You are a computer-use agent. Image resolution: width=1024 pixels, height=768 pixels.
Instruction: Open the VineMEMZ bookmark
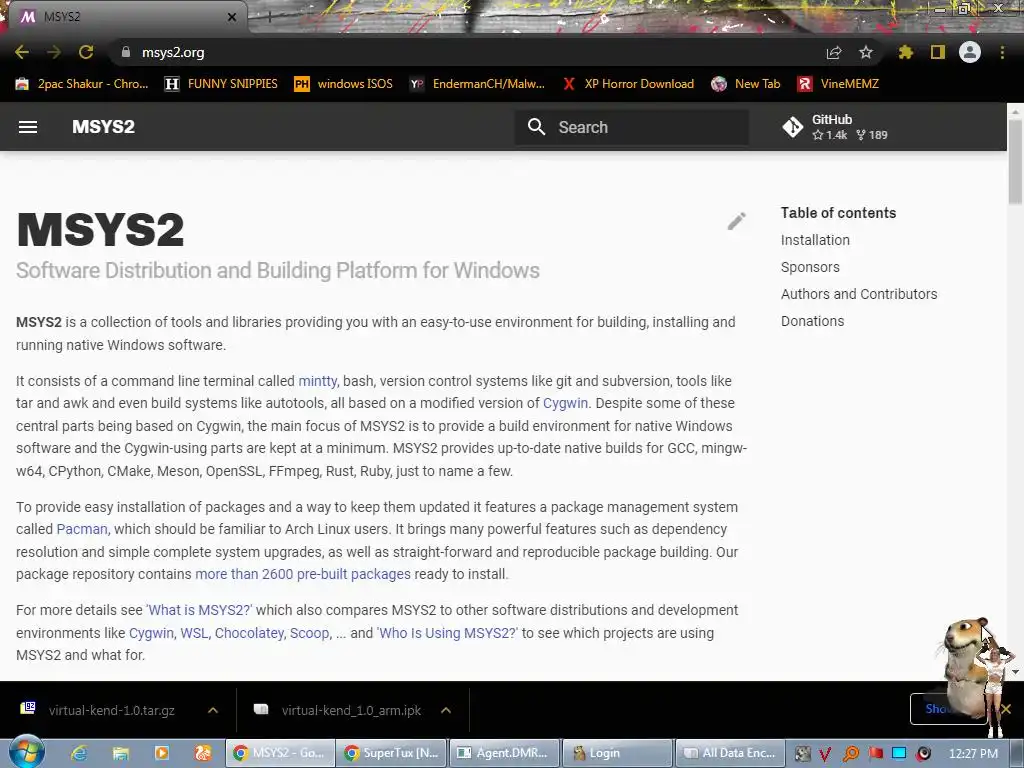[838, 84]
